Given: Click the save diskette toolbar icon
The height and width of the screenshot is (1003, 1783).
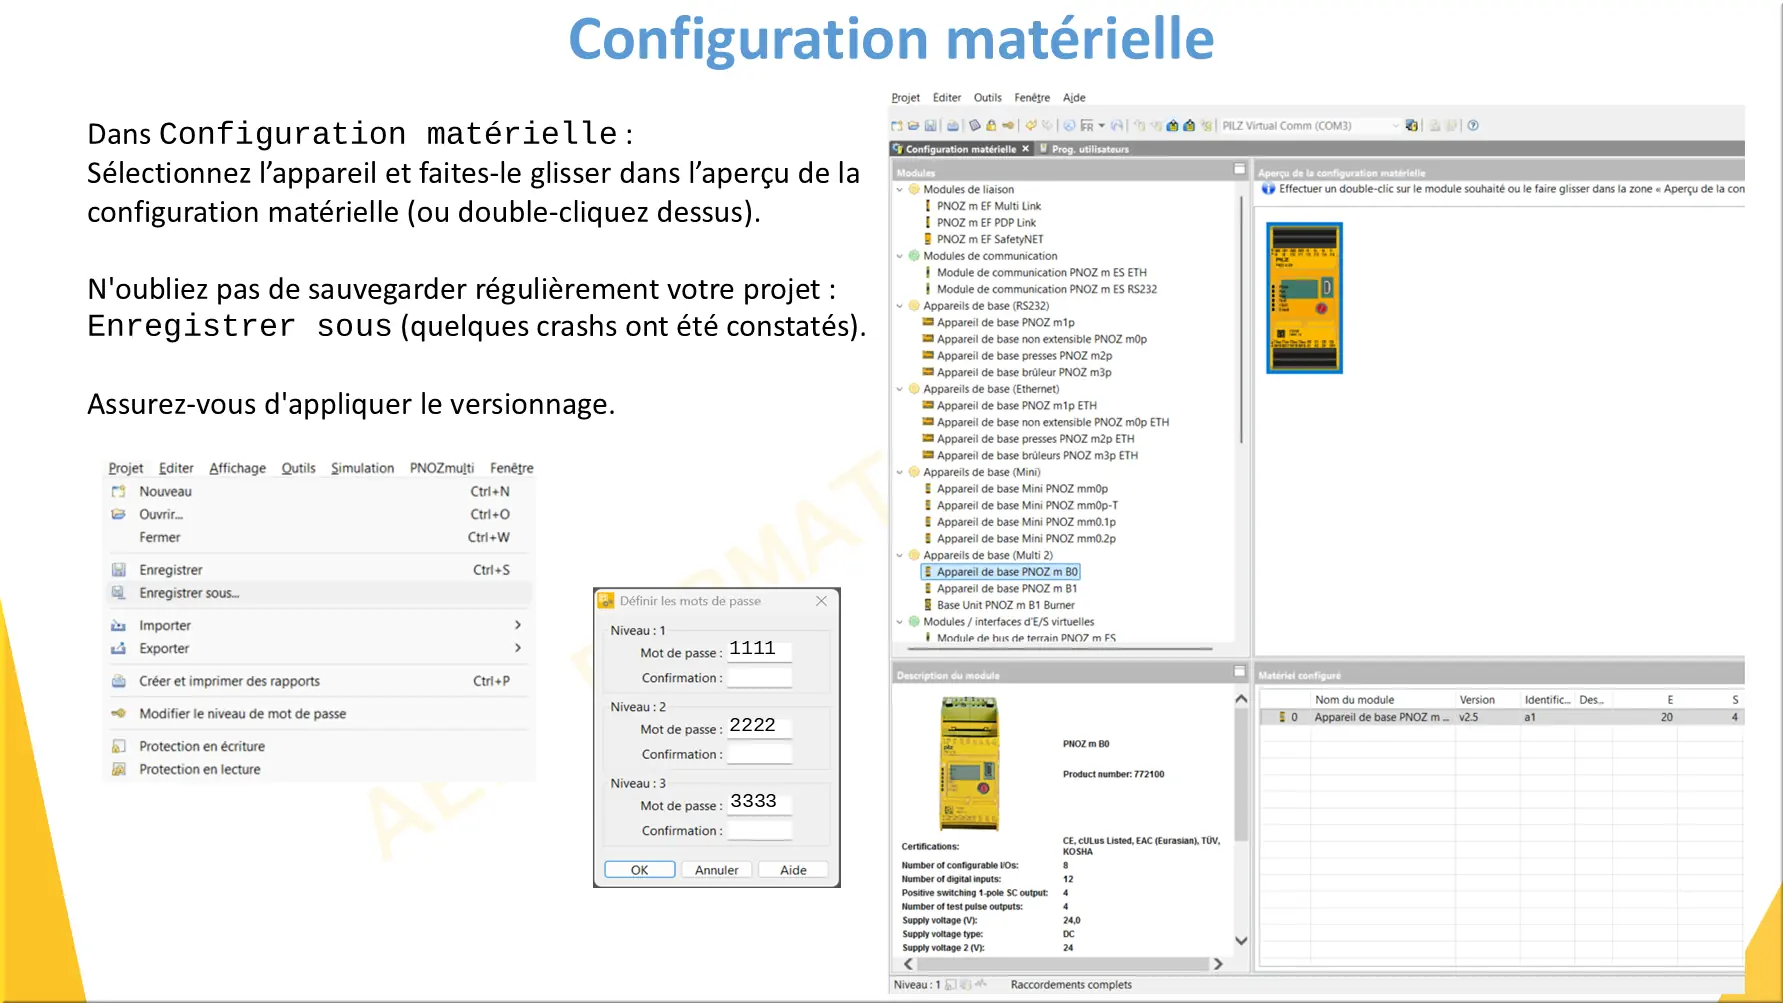Looking at the screenshot, I should (930, 126).
